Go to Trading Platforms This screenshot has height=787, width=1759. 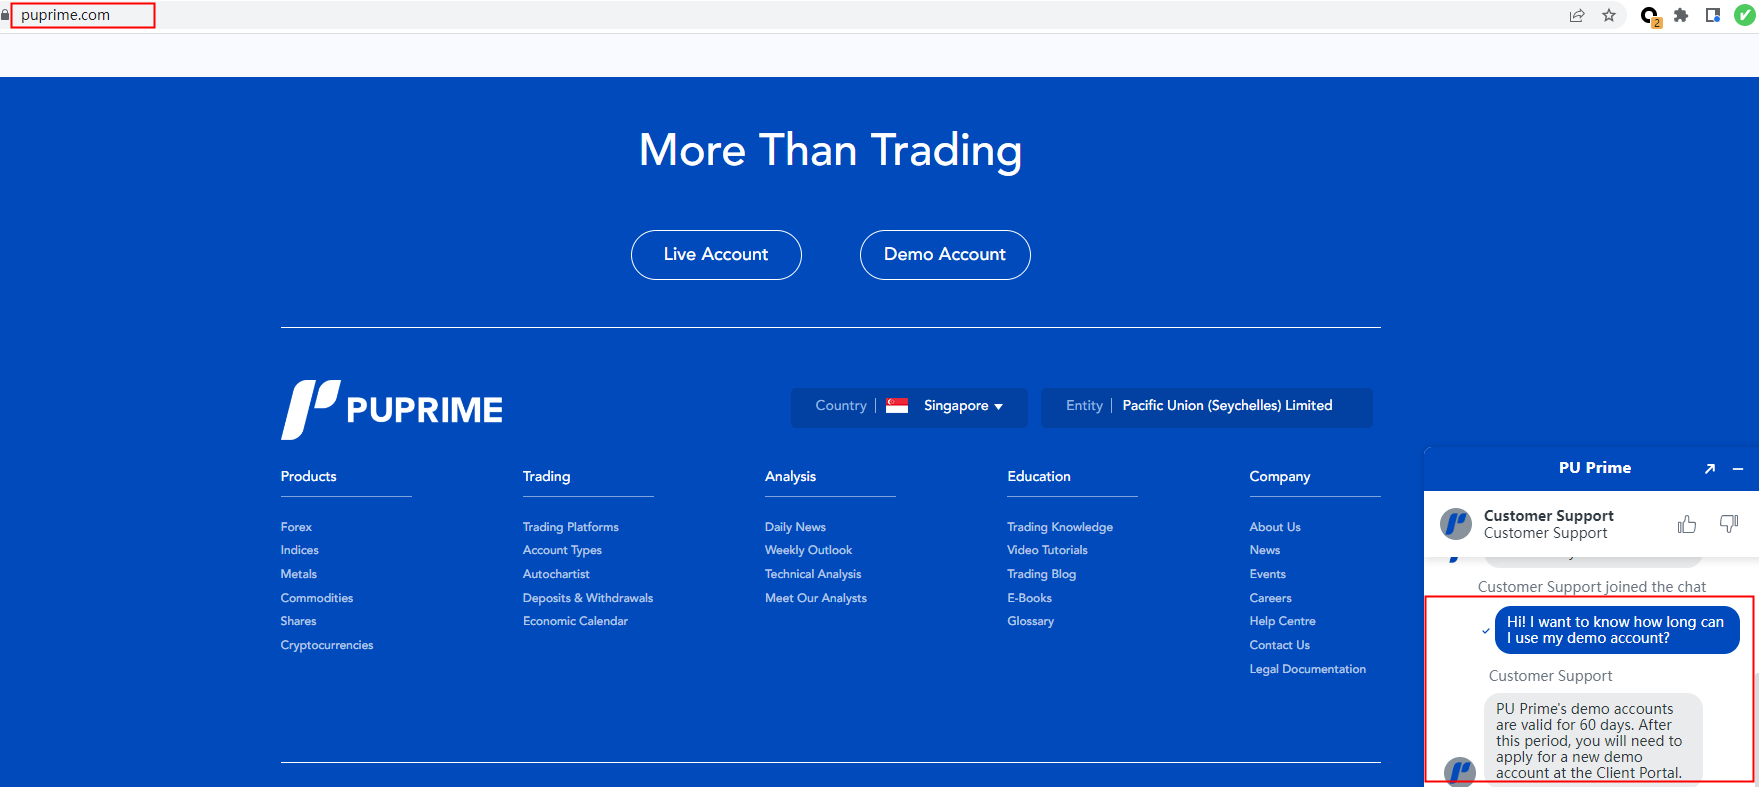pos(571,527)
